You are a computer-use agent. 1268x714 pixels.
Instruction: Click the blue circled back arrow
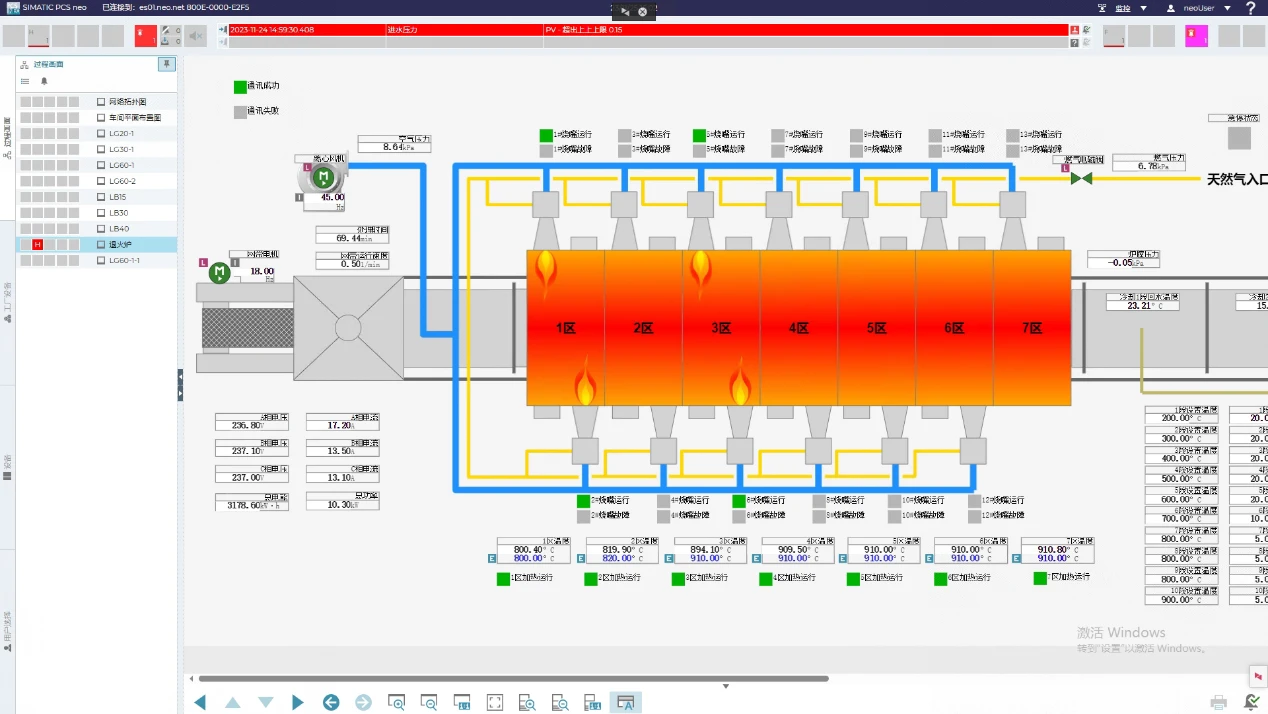[x=331, y=702]
